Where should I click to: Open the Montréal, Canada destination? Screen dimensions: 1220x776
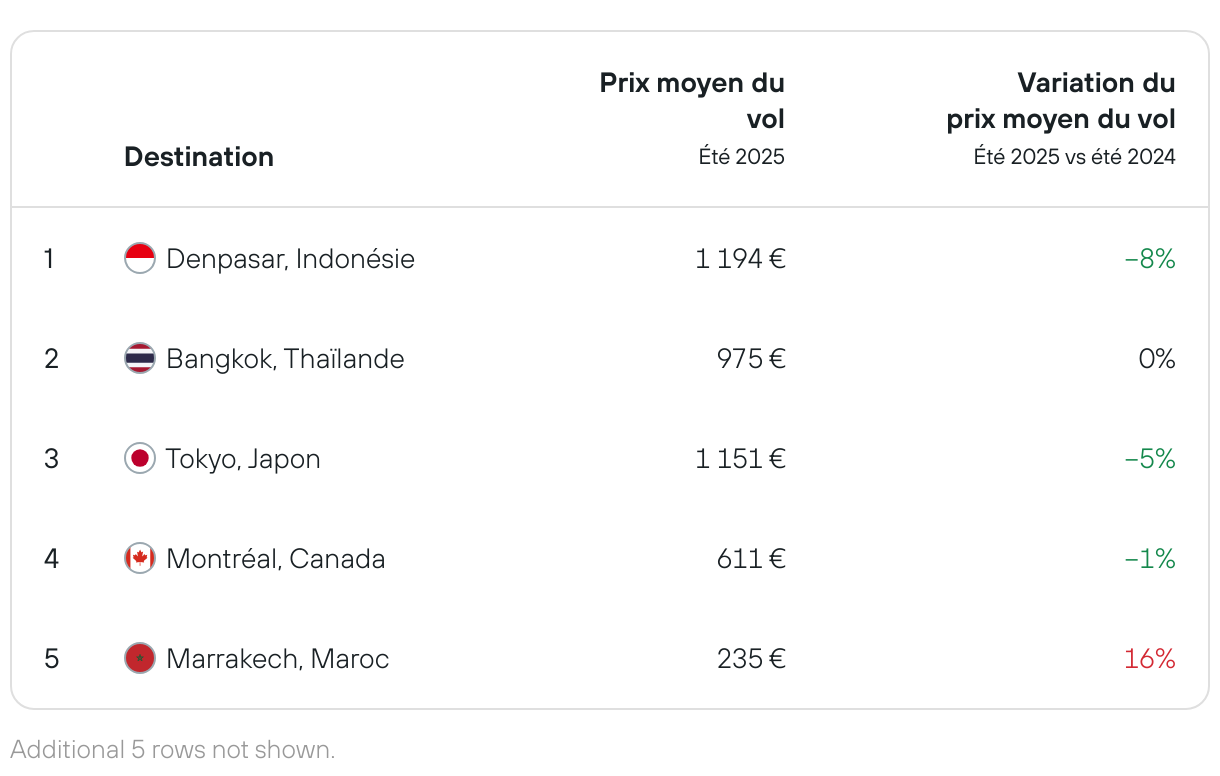tap(276, 559)
